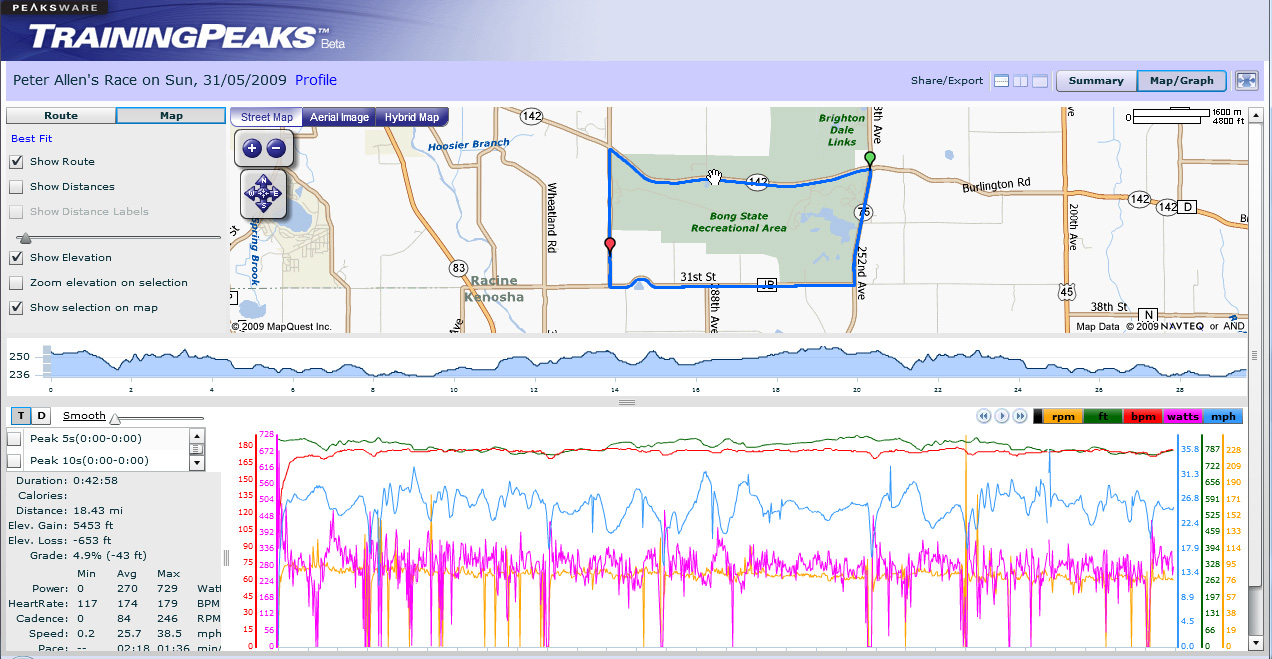Toggle the mph speed channel
Image resolution: width=1272 pixels, height=659 pixels.
click(x=1224, y=417)
